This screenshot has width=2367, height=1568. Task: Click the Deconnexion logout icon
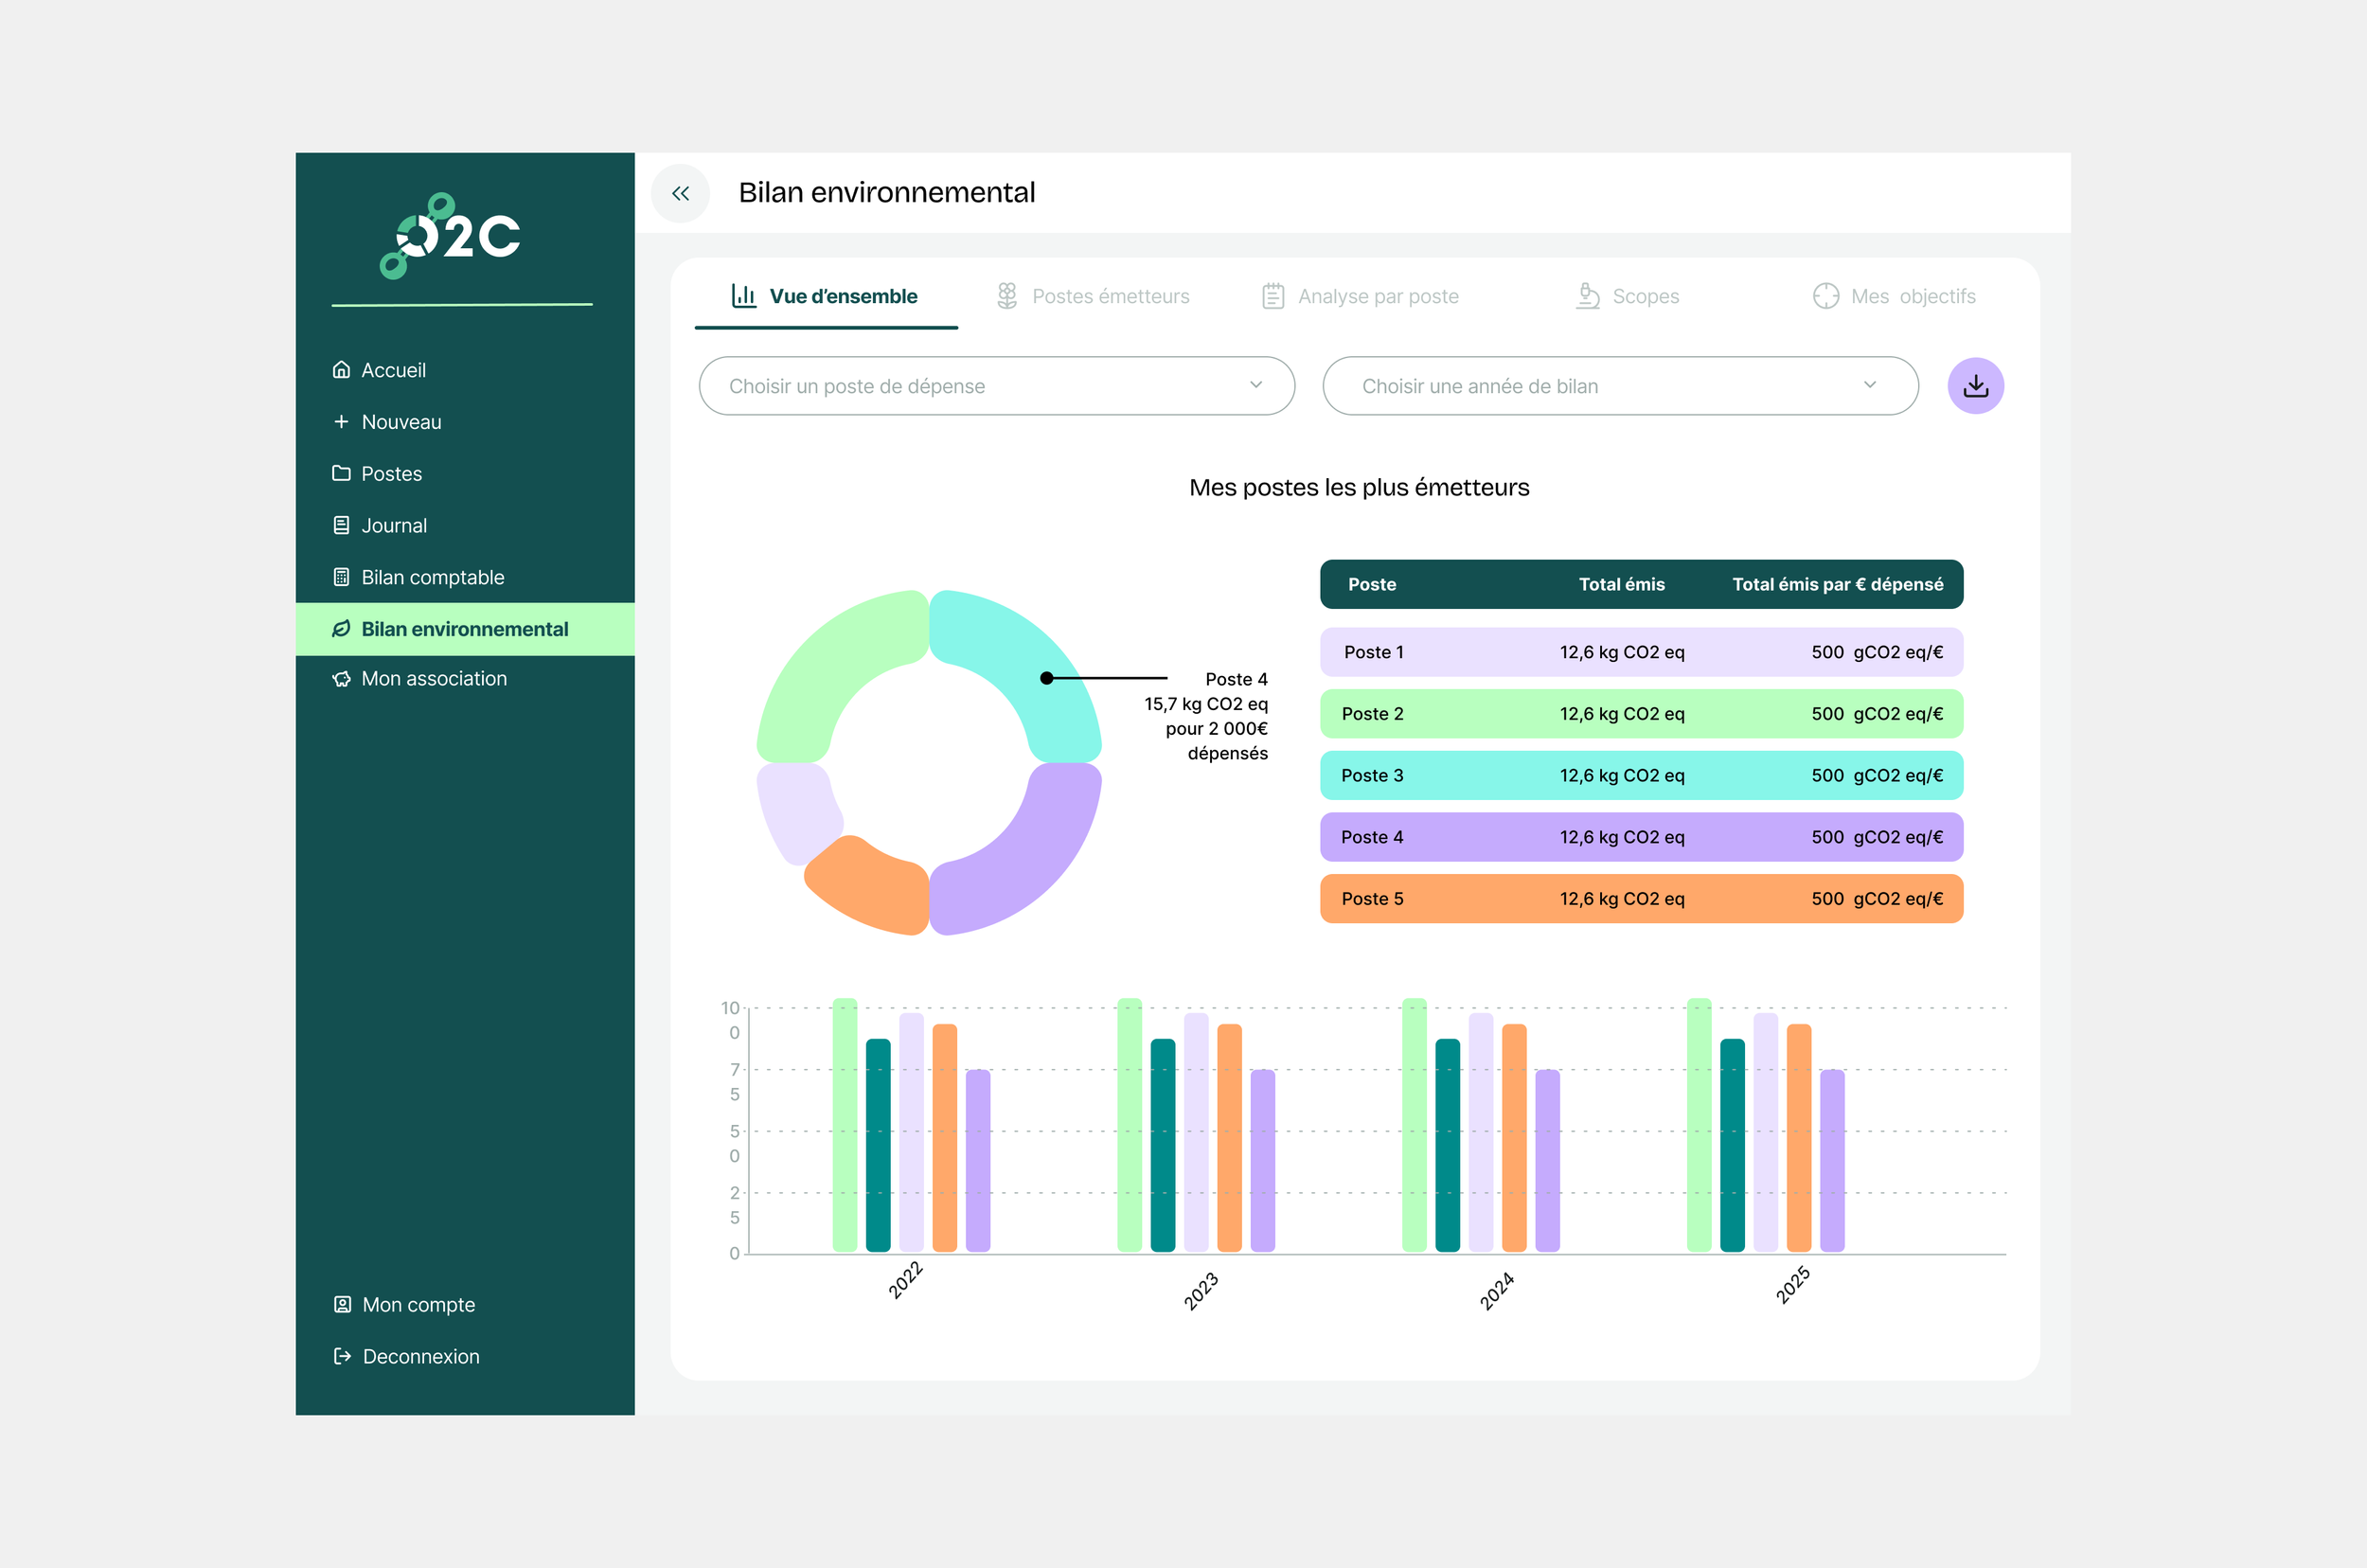point(342,1356)
